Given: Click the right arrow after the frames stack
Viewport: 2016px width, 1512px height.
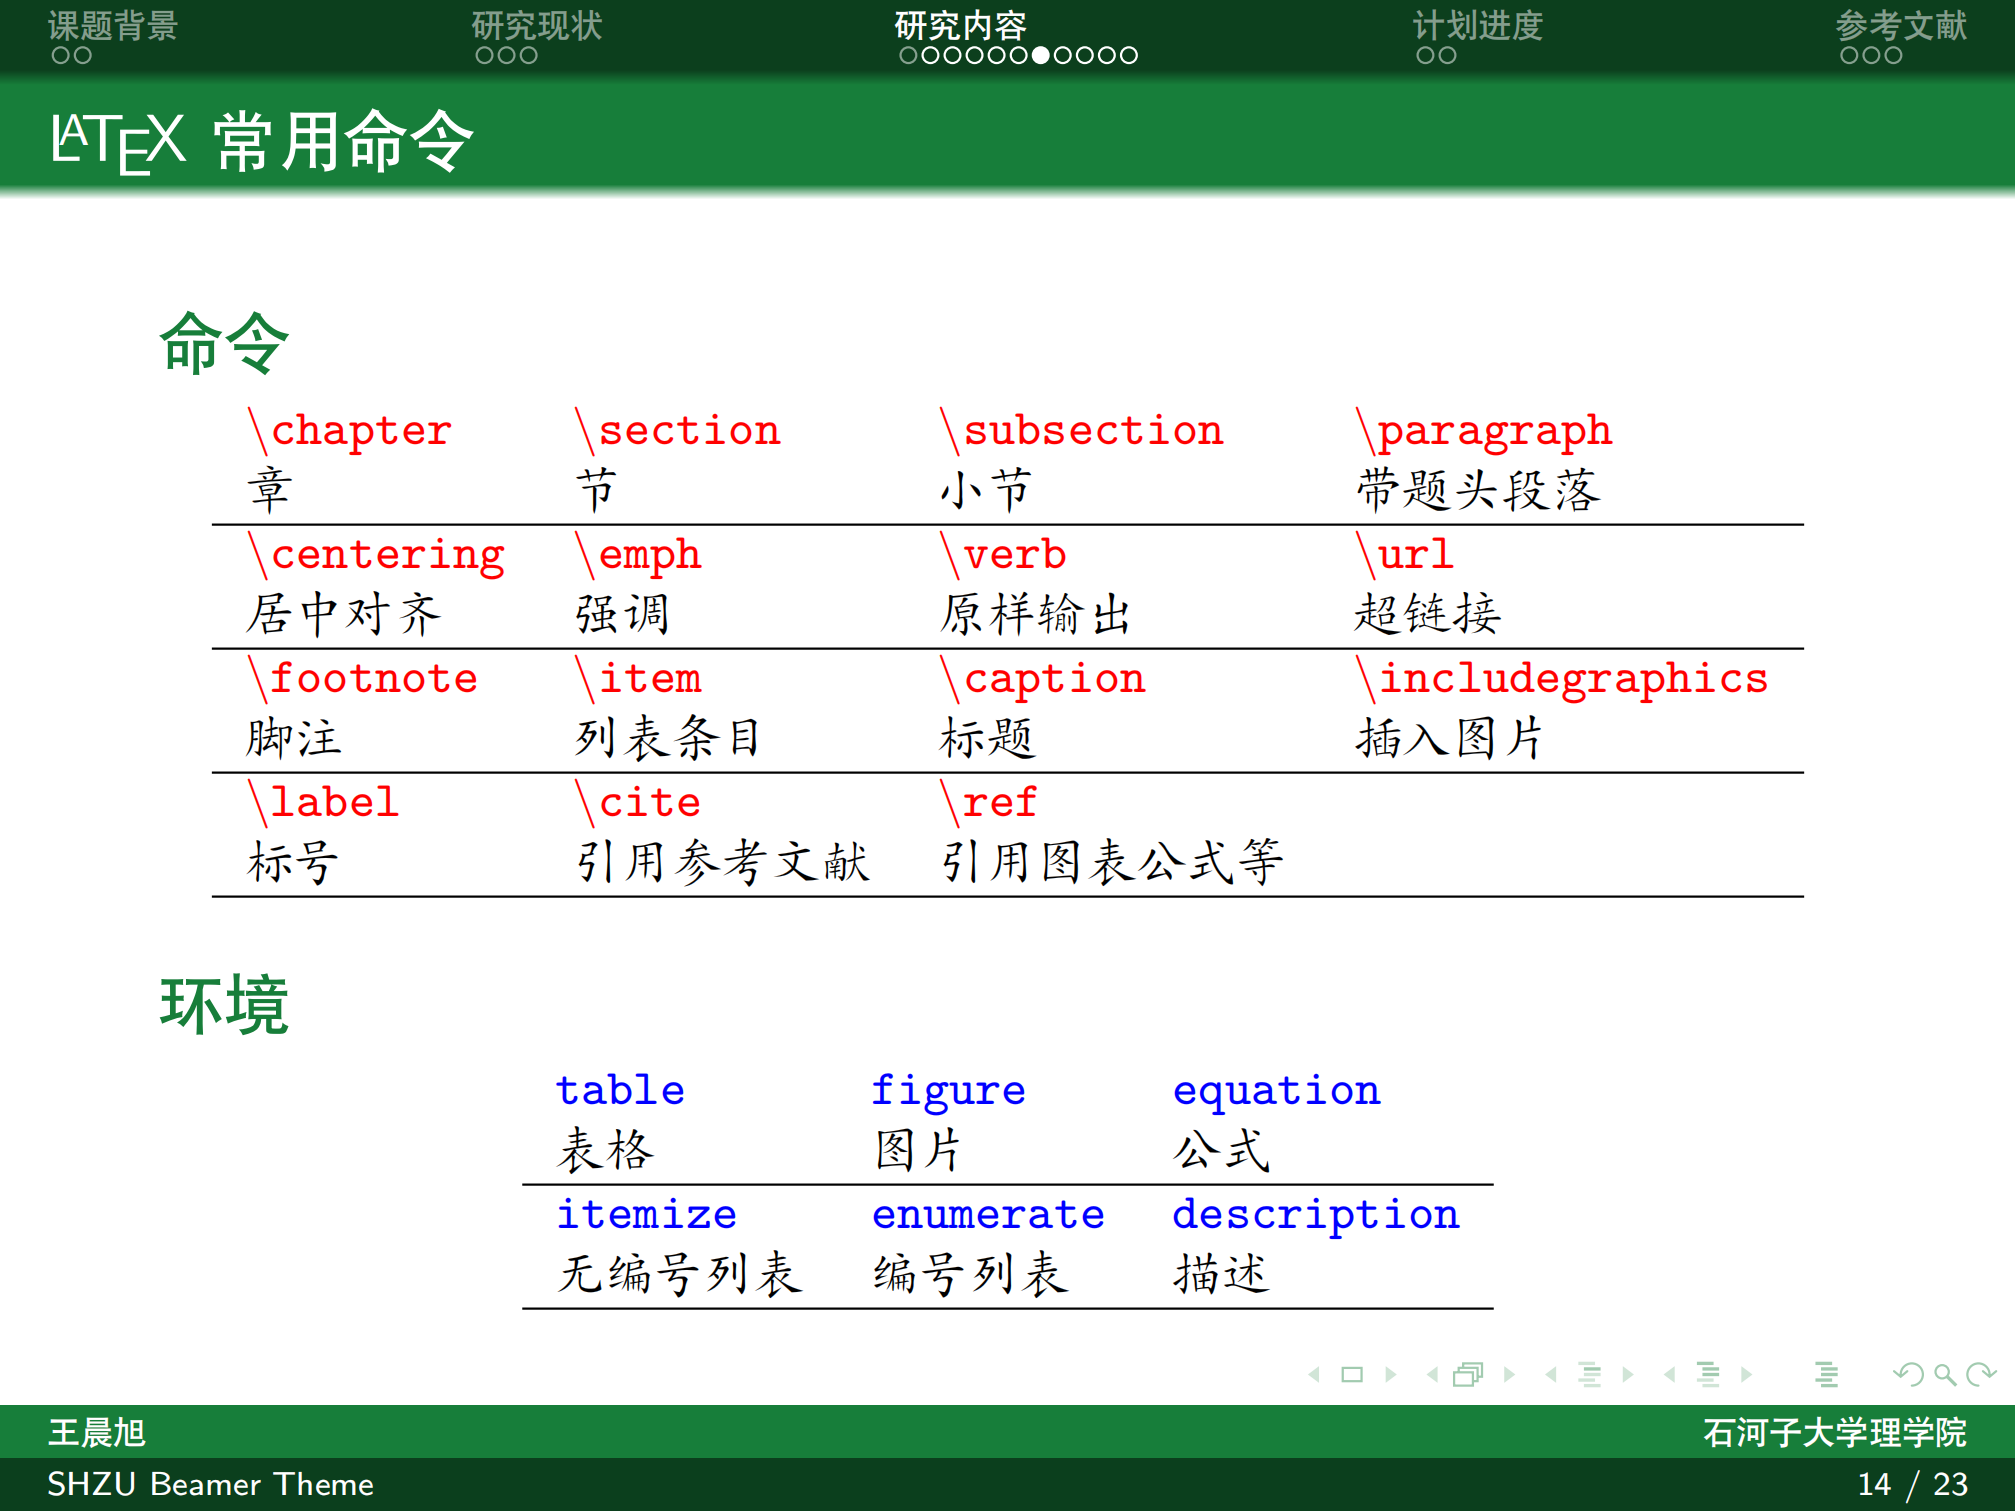Looking at the screenshot, I should coord(1510,1374).
